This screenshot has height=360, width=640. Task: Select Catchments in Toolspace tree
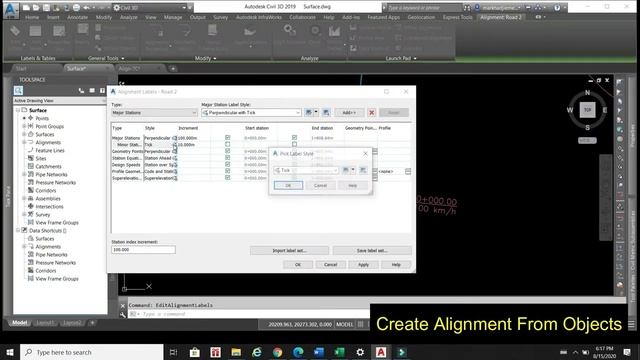pyautogui.click(x=48, y=167)
